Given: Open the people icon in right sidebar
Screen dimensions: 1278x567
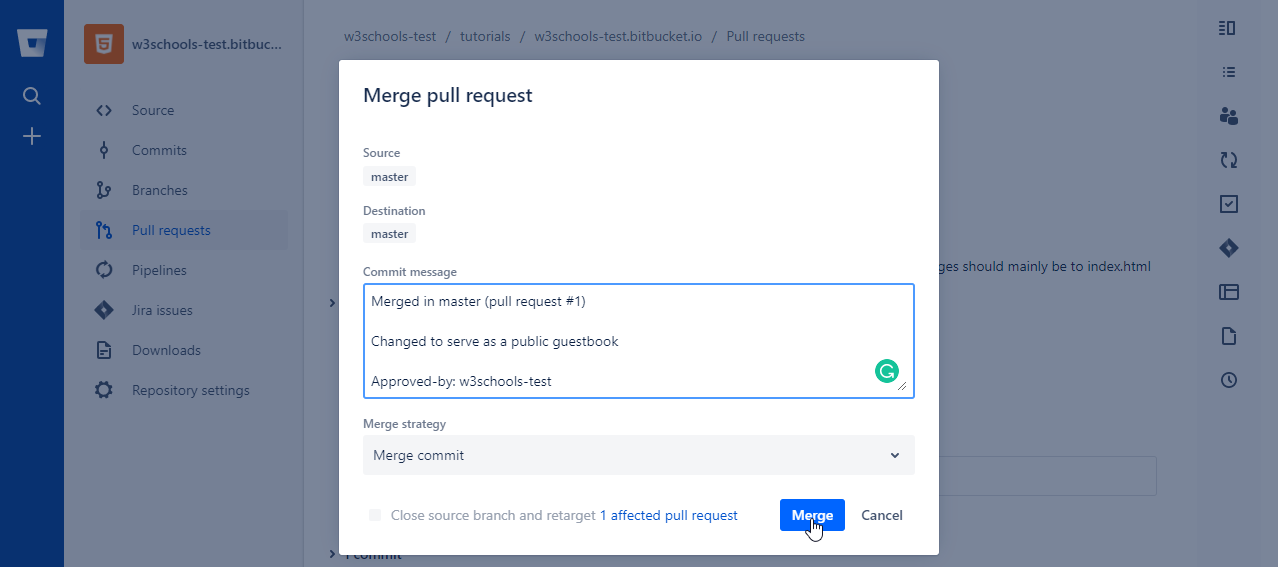Looking at the screenshot, I should [x=1229, y=116].
